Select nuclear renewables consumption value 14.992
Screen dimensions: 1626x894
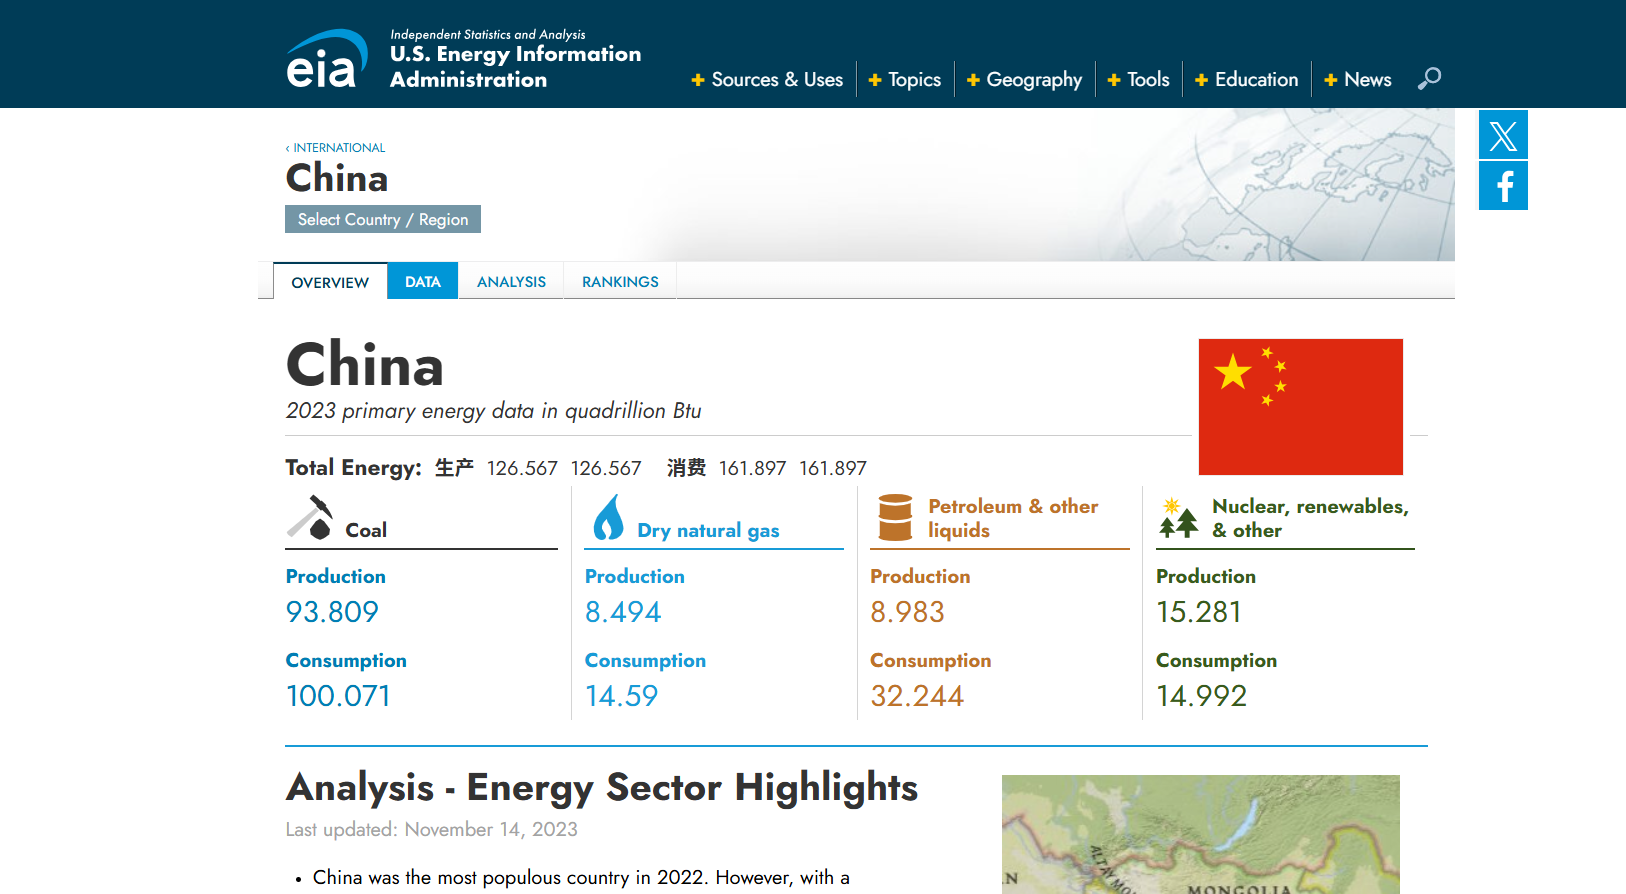coord(1201,696)
